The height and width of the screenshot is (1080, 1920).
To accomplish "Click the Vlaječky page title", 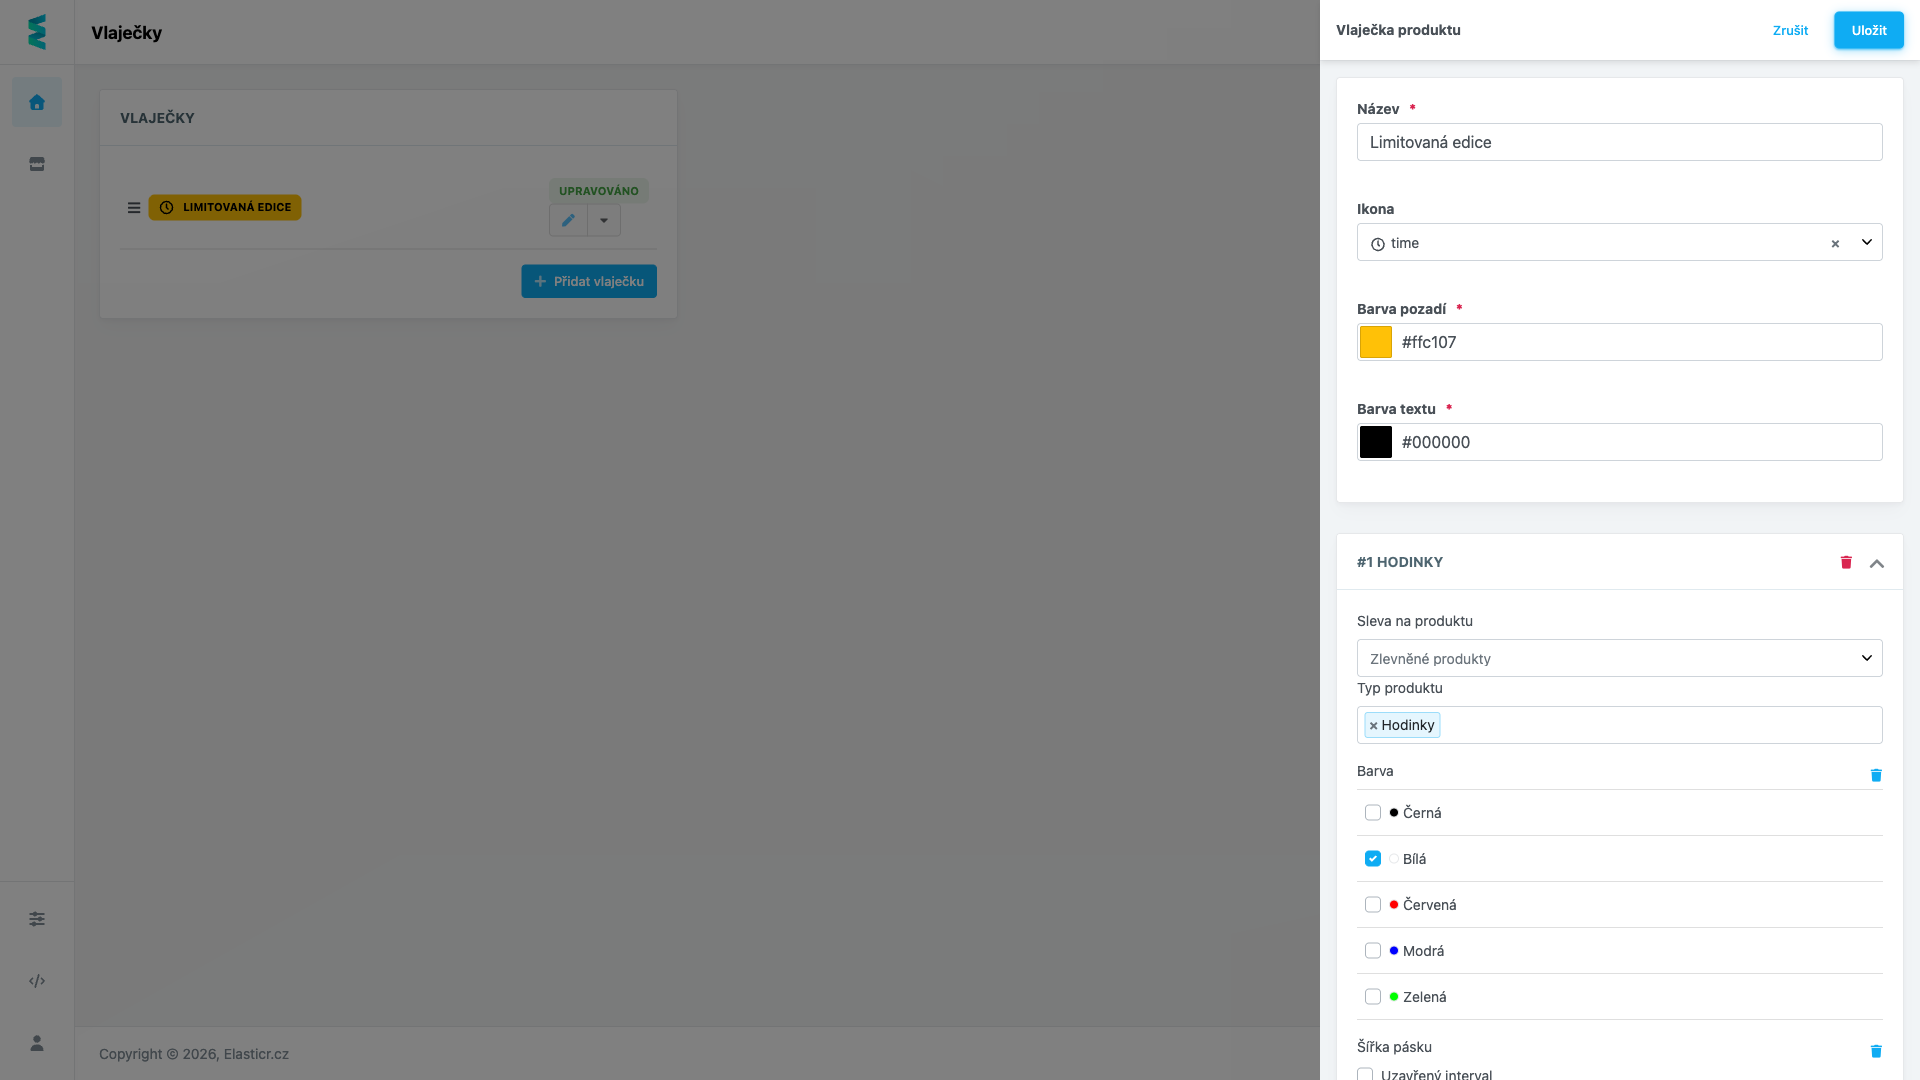I will click(126, 33).
